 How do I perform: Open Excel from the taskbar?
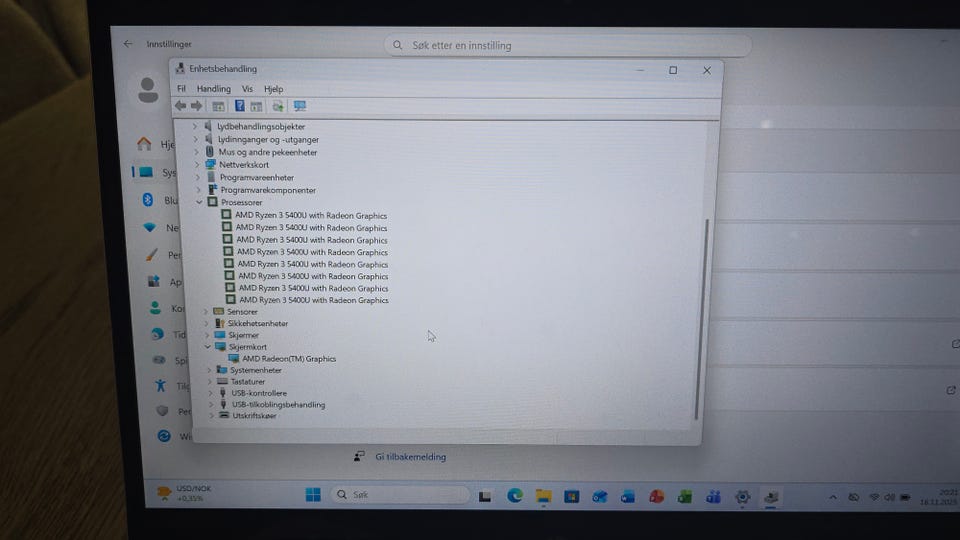coord(684,497)
